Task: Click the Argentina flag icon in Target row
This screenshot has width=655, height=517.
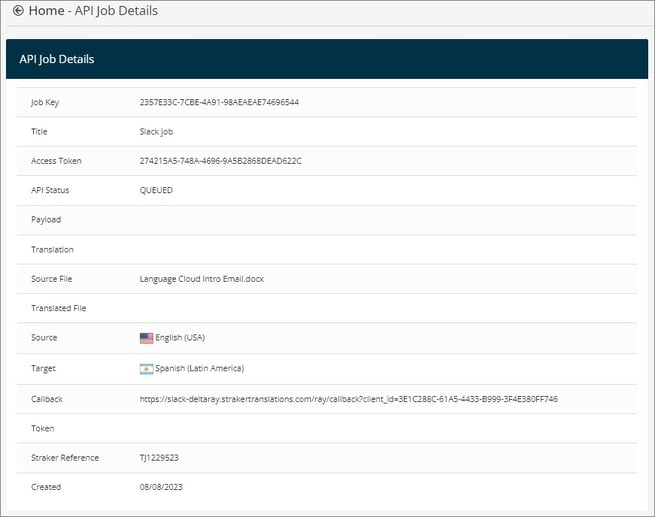Action: tap(146, 369)
